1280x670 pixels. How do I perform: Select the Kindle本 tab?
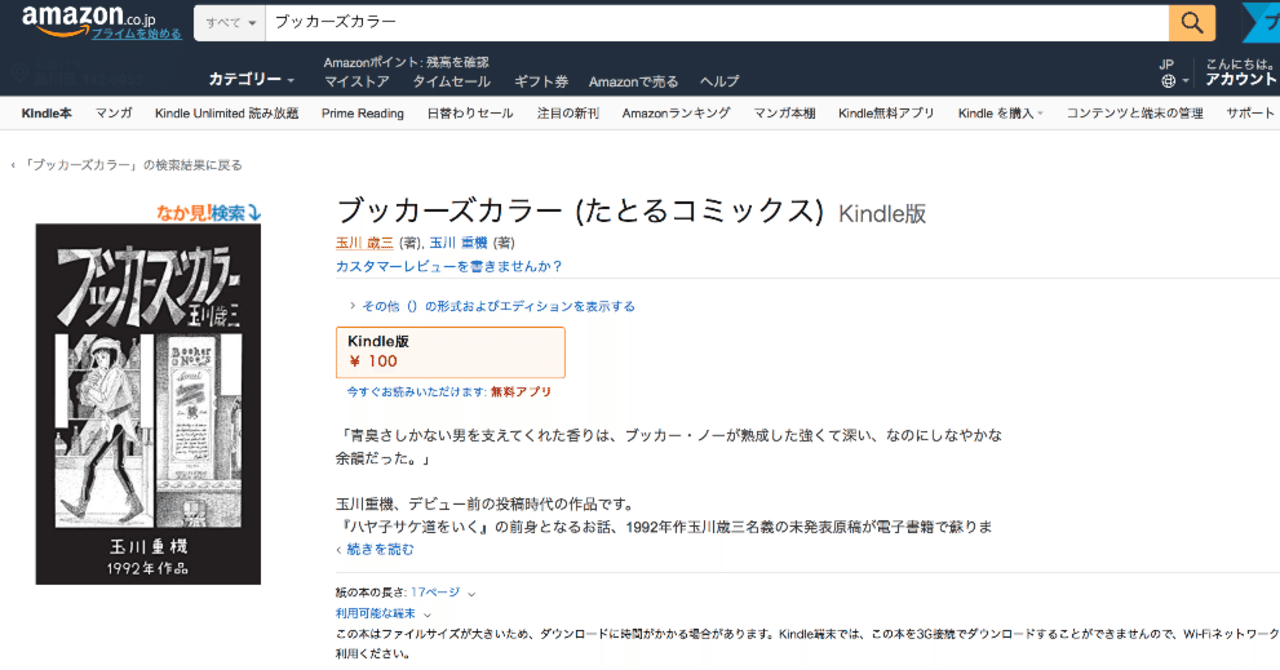click(x=46, y=113)
